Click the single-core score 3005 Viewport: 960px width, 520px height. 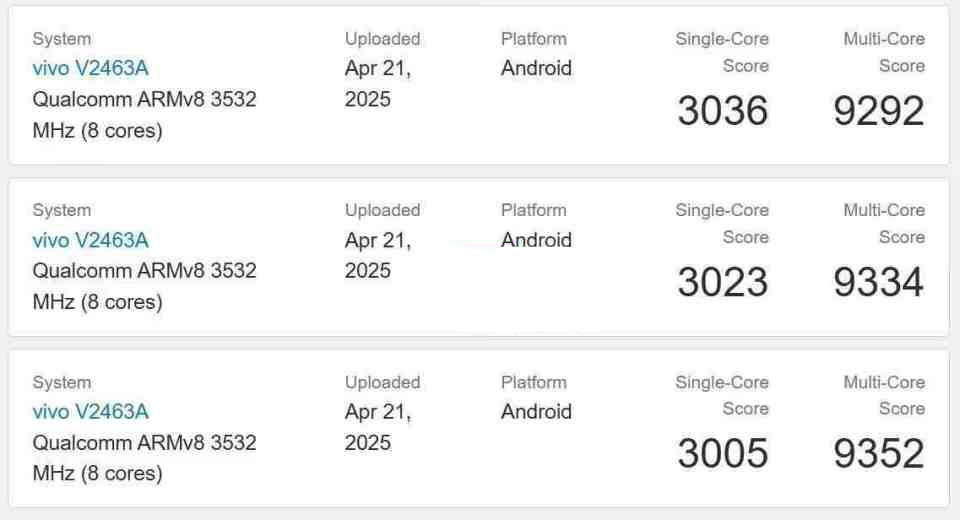722,454
